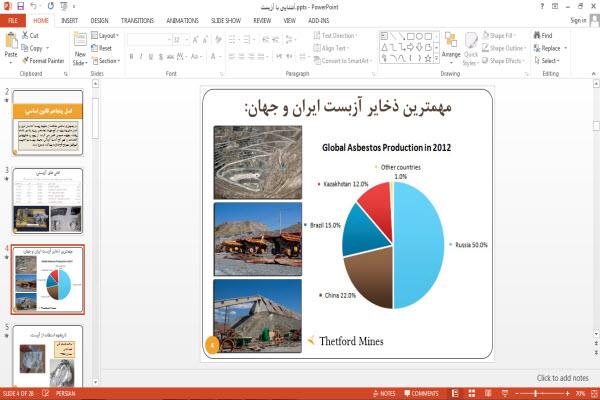The width and height of the screenshot is (600, 400).
Task: Switch to the INSERT tab
Action: 69,20
